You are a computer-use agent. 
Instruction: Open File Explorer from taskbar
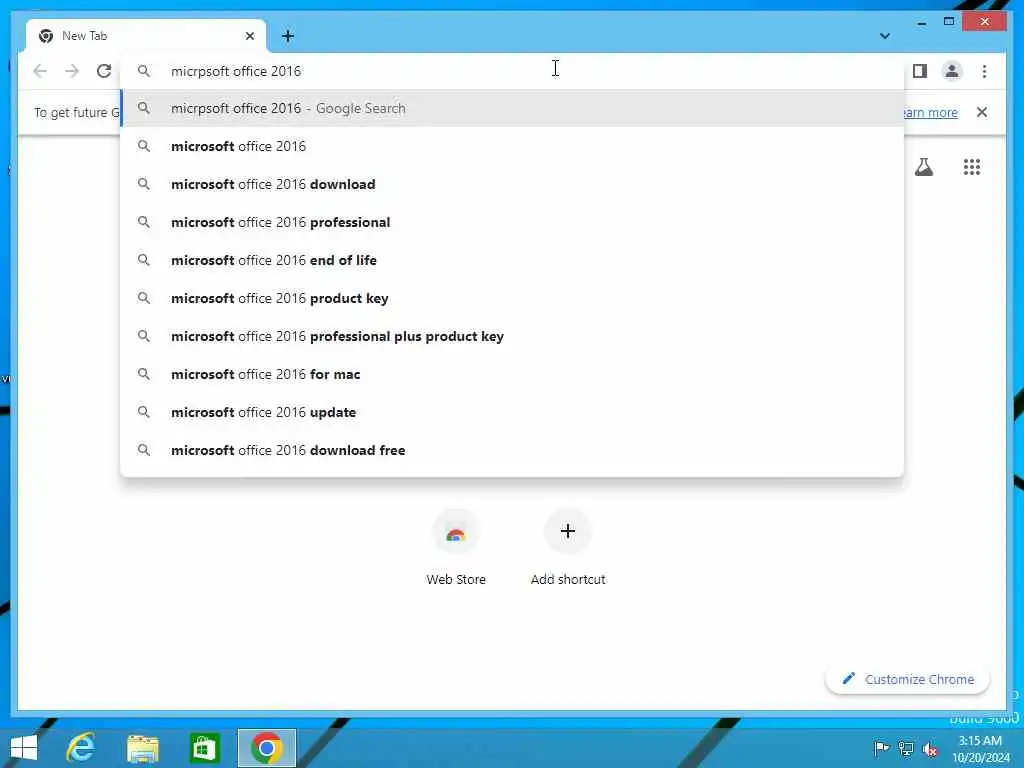143,748
